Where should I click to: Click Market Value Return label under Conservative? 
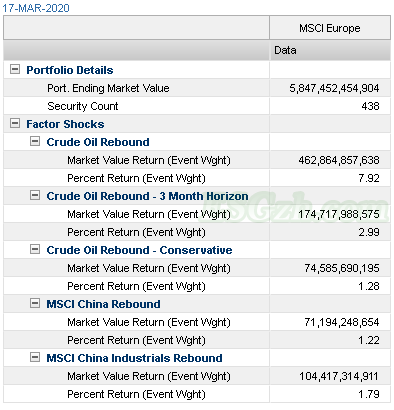(149, 268)
